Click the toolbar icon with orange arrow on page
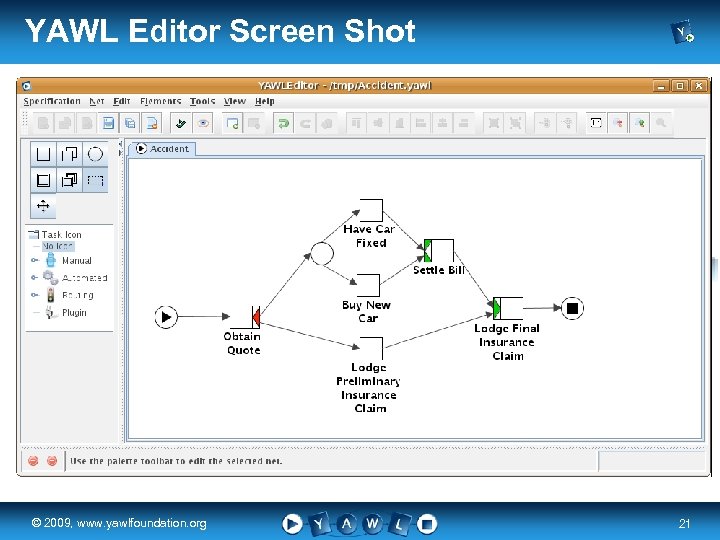The height and width of the screenshot is (540, 720). tap(152, 123)
